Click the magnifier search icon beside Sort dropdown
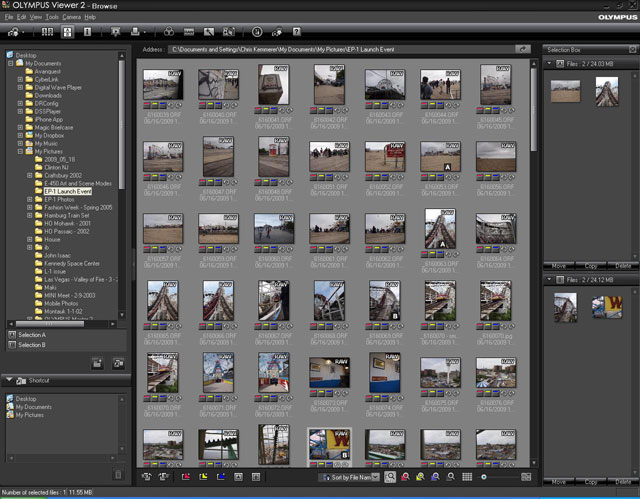This screenshot has width=640, height=499. tap(390, 477)
